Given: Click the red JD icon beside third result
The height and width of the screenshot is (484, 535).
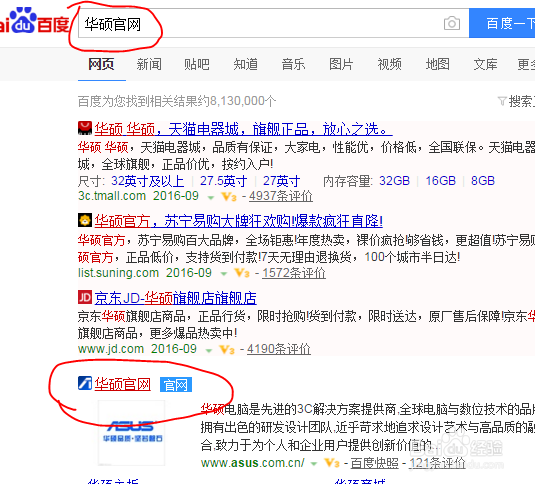Looking at the screenshot, I should [x=85, y=297].
